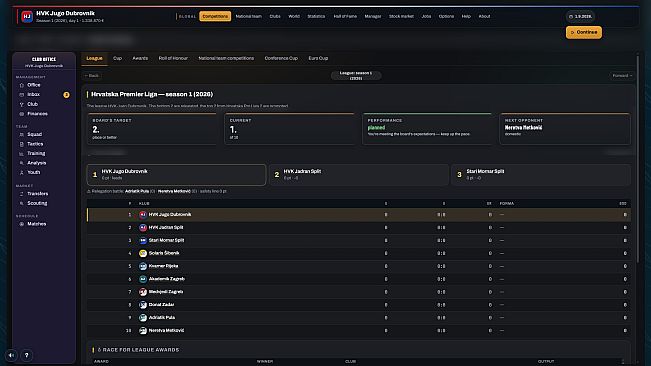Click the Solaris Šibenik club crest
Viewport: 651px width, 366px height.
pos(143,253)
